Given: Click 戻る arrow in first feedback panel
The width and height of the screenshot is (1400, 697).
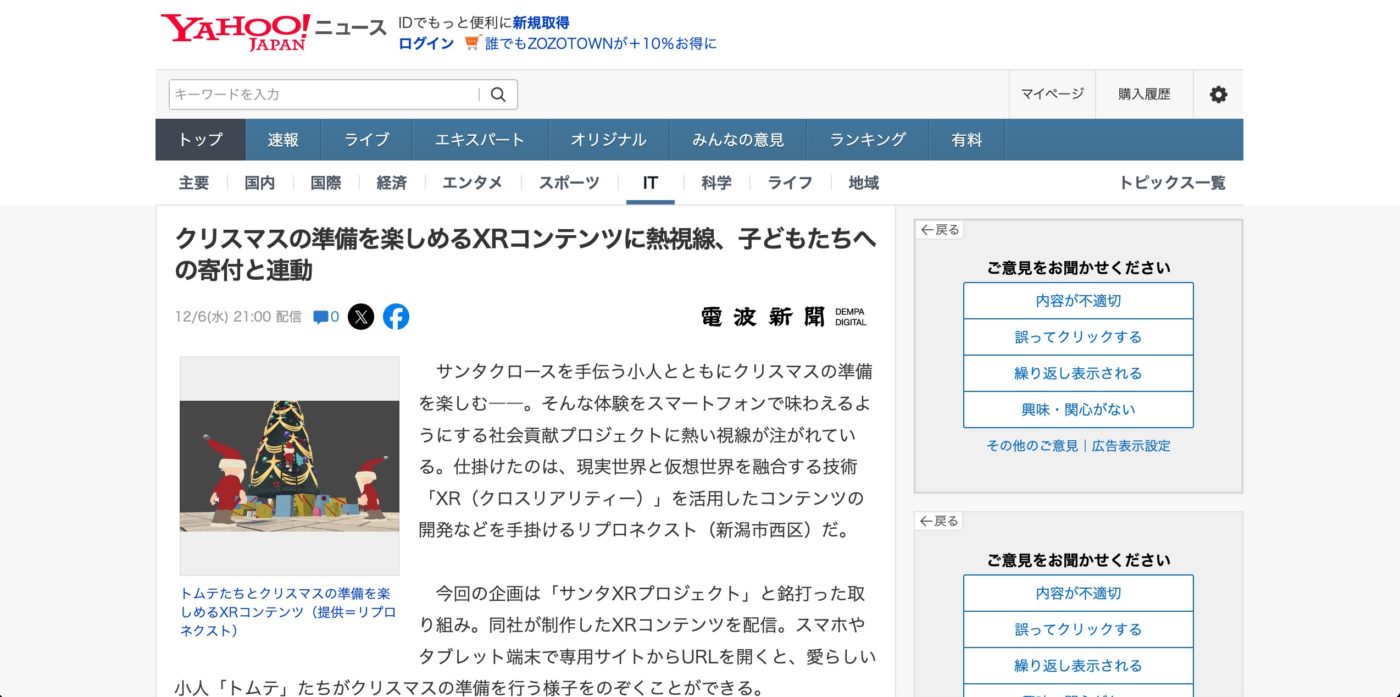Looking at the screenshot, I should click(940, 230).
